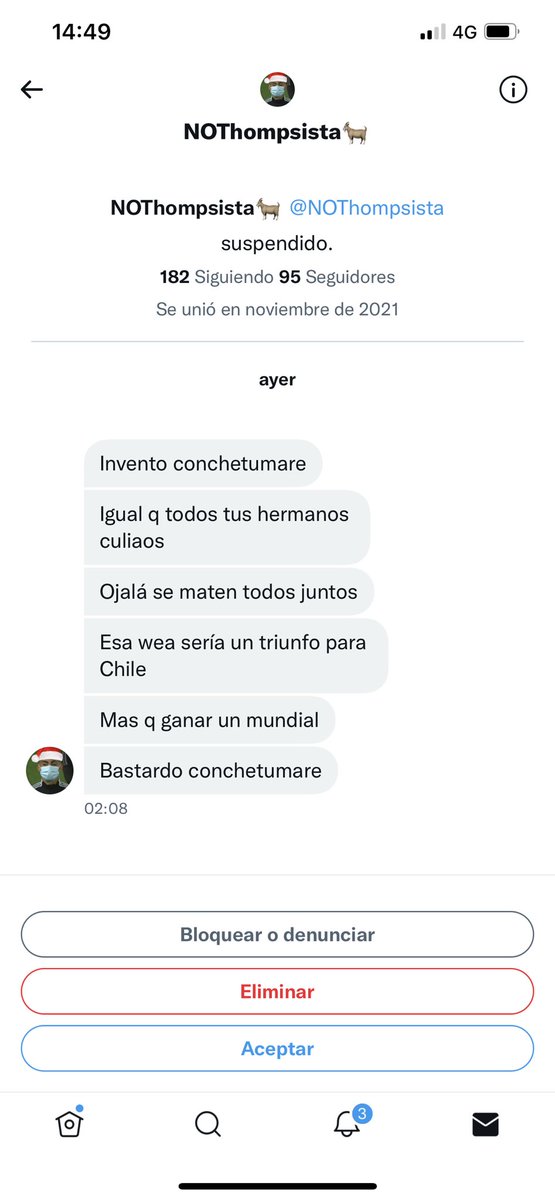The height and width of the screenshot is (1200, 555).
Task: Tap the sender avatar beside last message
Action: pos(49,770)
